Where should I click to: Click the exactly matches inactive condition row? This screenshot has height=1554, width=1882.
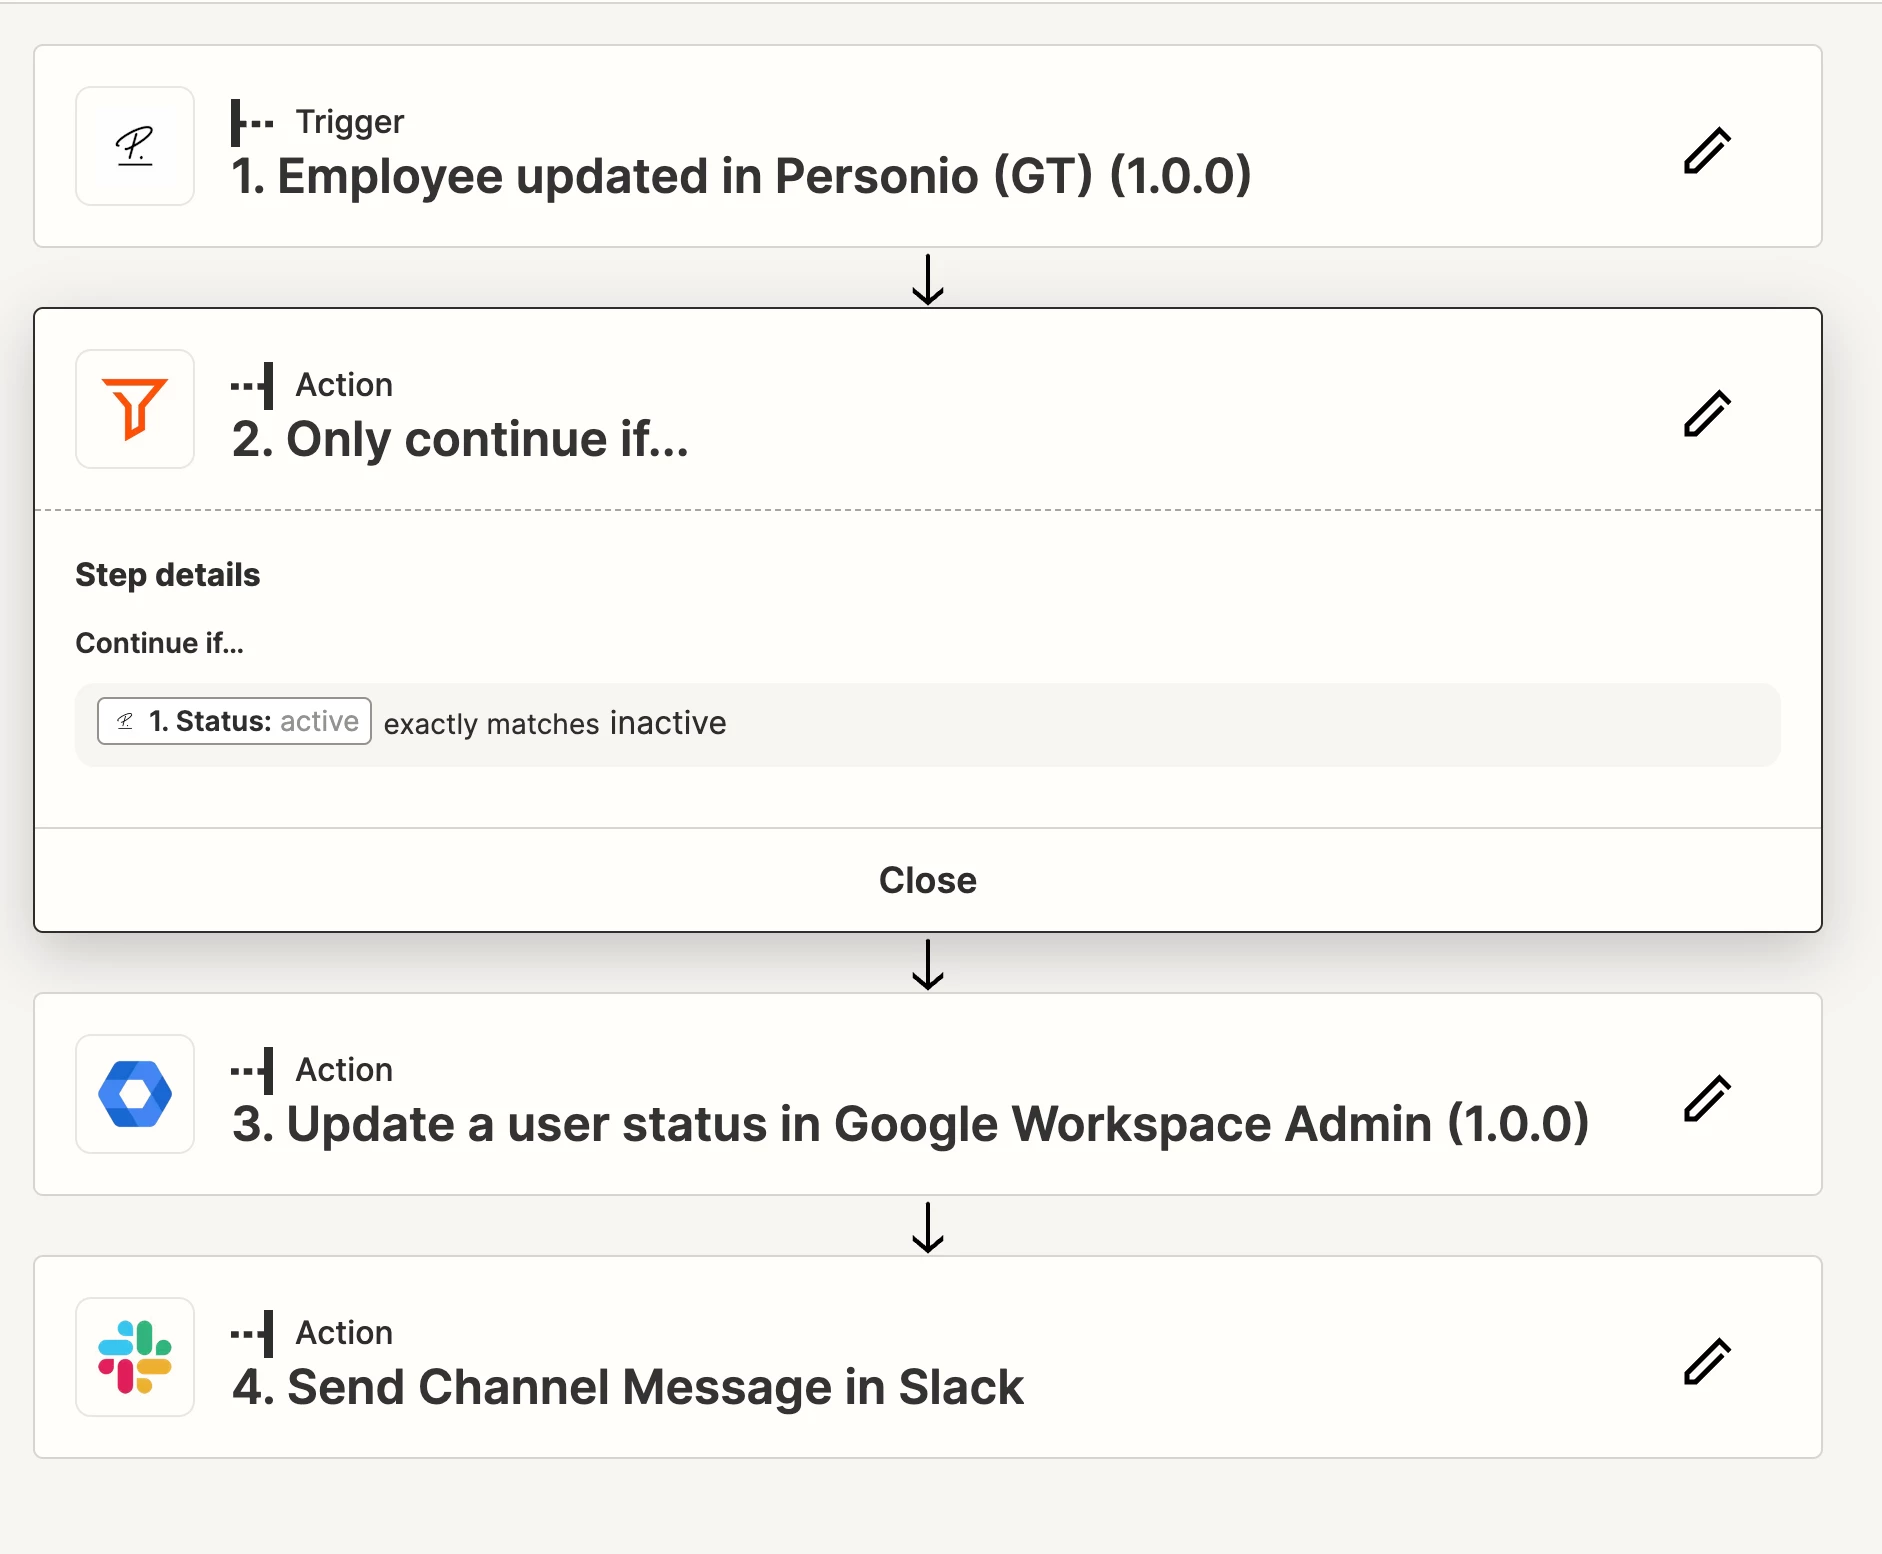coord(928,725)
